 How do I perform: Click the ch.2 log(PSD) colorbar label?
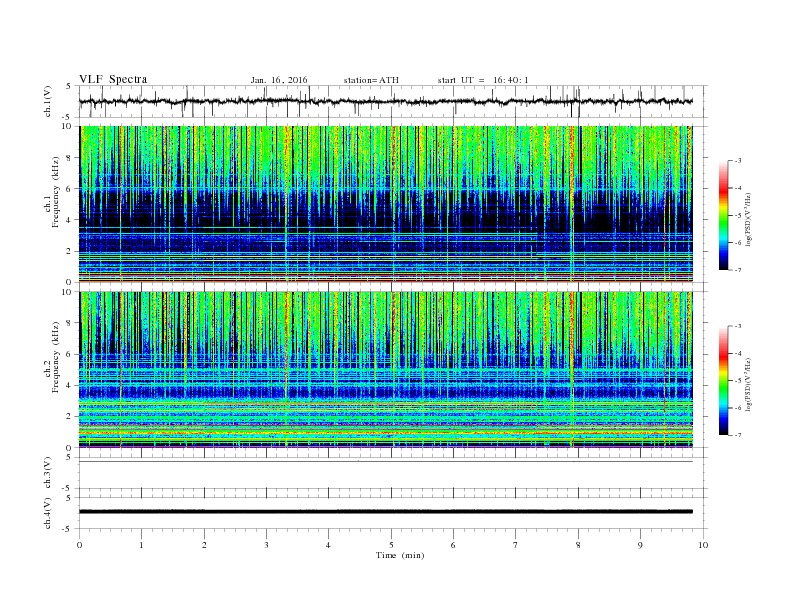click(748, 384)
